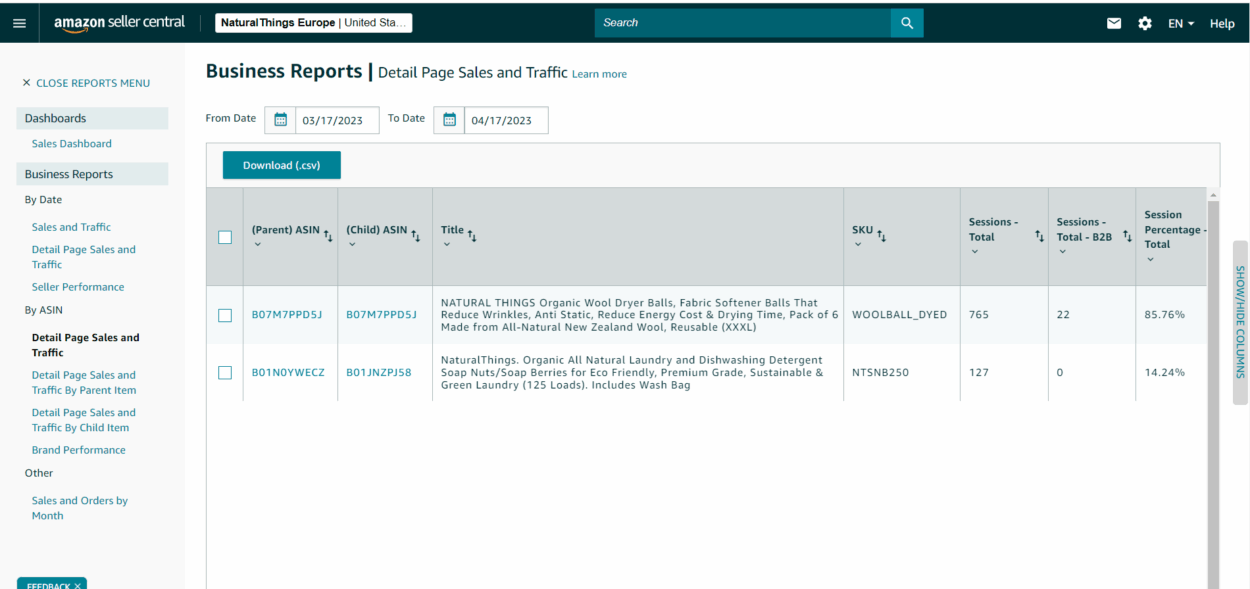
Task: Open the hamburger navigation menu
Action: tap(19, 22)
